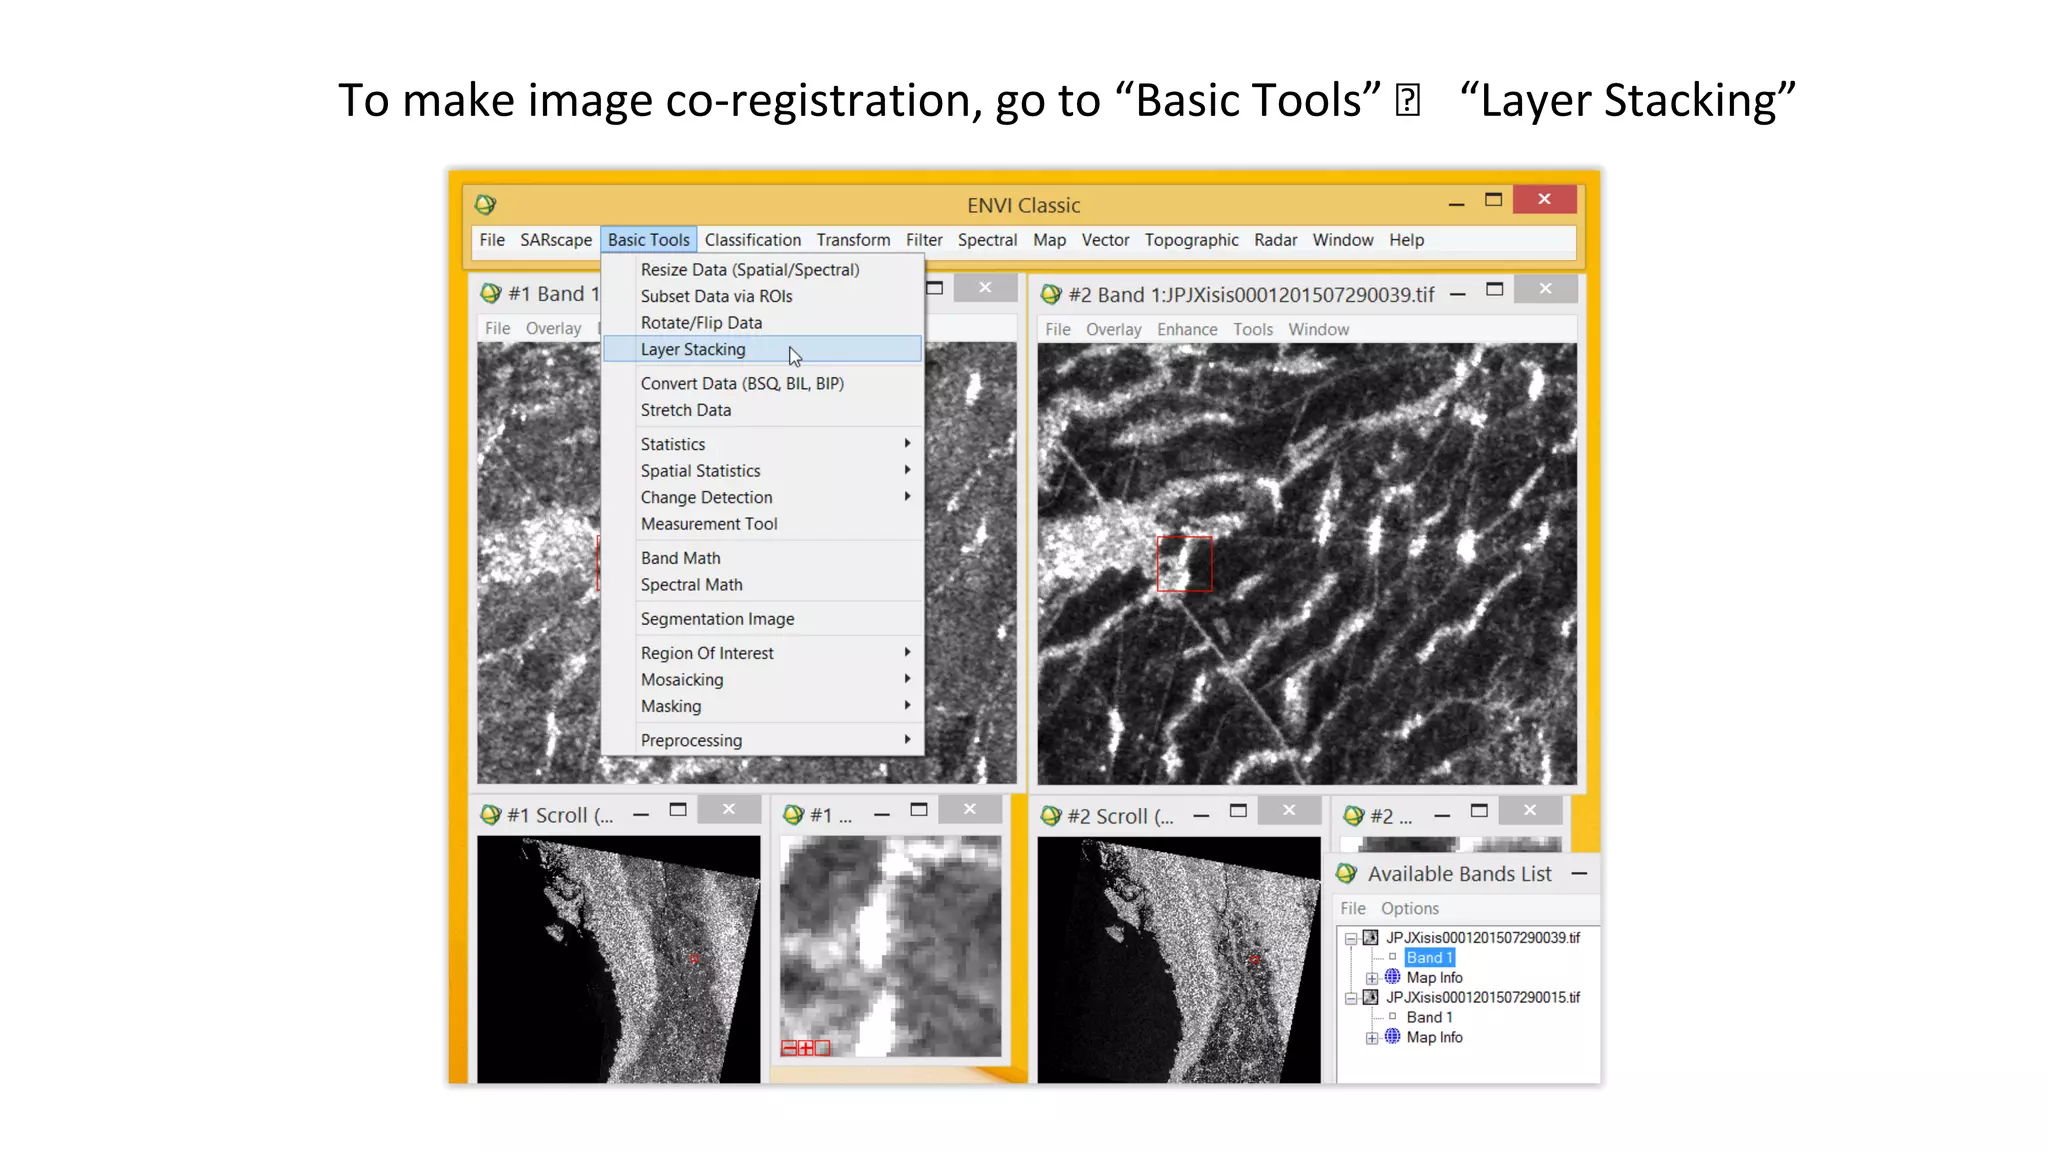Image resolution: width=2048 pixels, height=1152 pixels.
Task: Choose Spectral Math
Action: [762, 585]
